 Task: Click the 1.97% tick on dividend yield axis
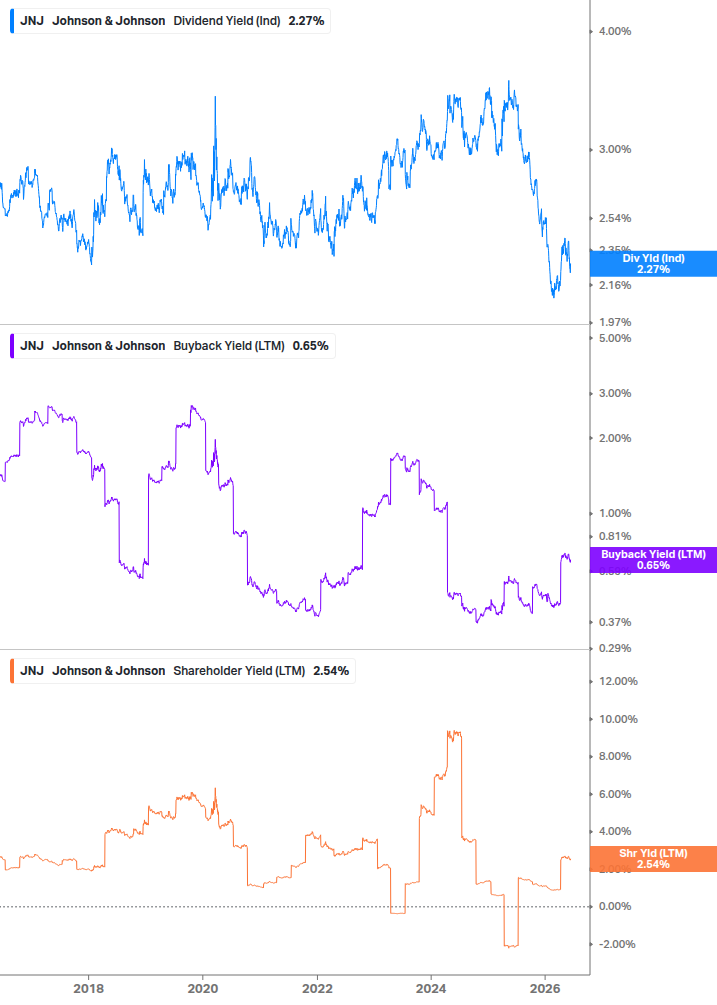[615, 322]
